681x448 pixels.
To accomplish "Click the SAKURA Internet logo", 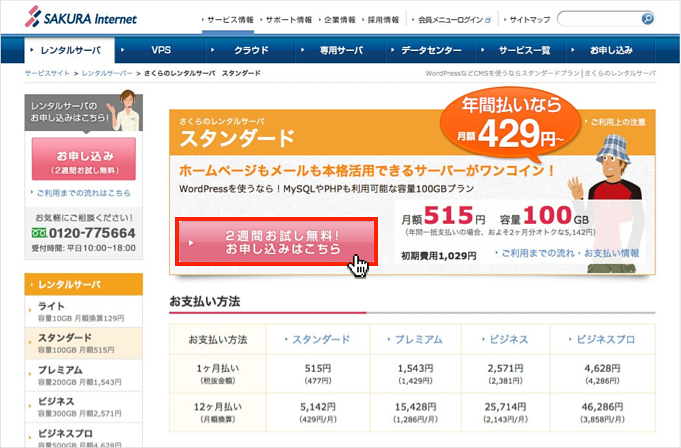I will 81,17.
